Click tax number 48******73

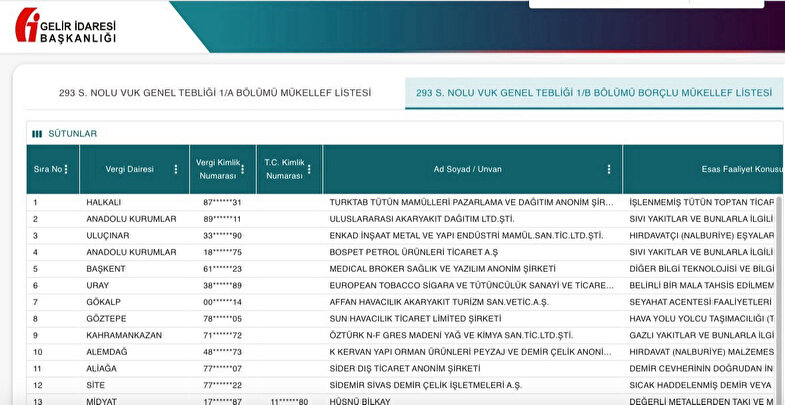coord(222,352)
